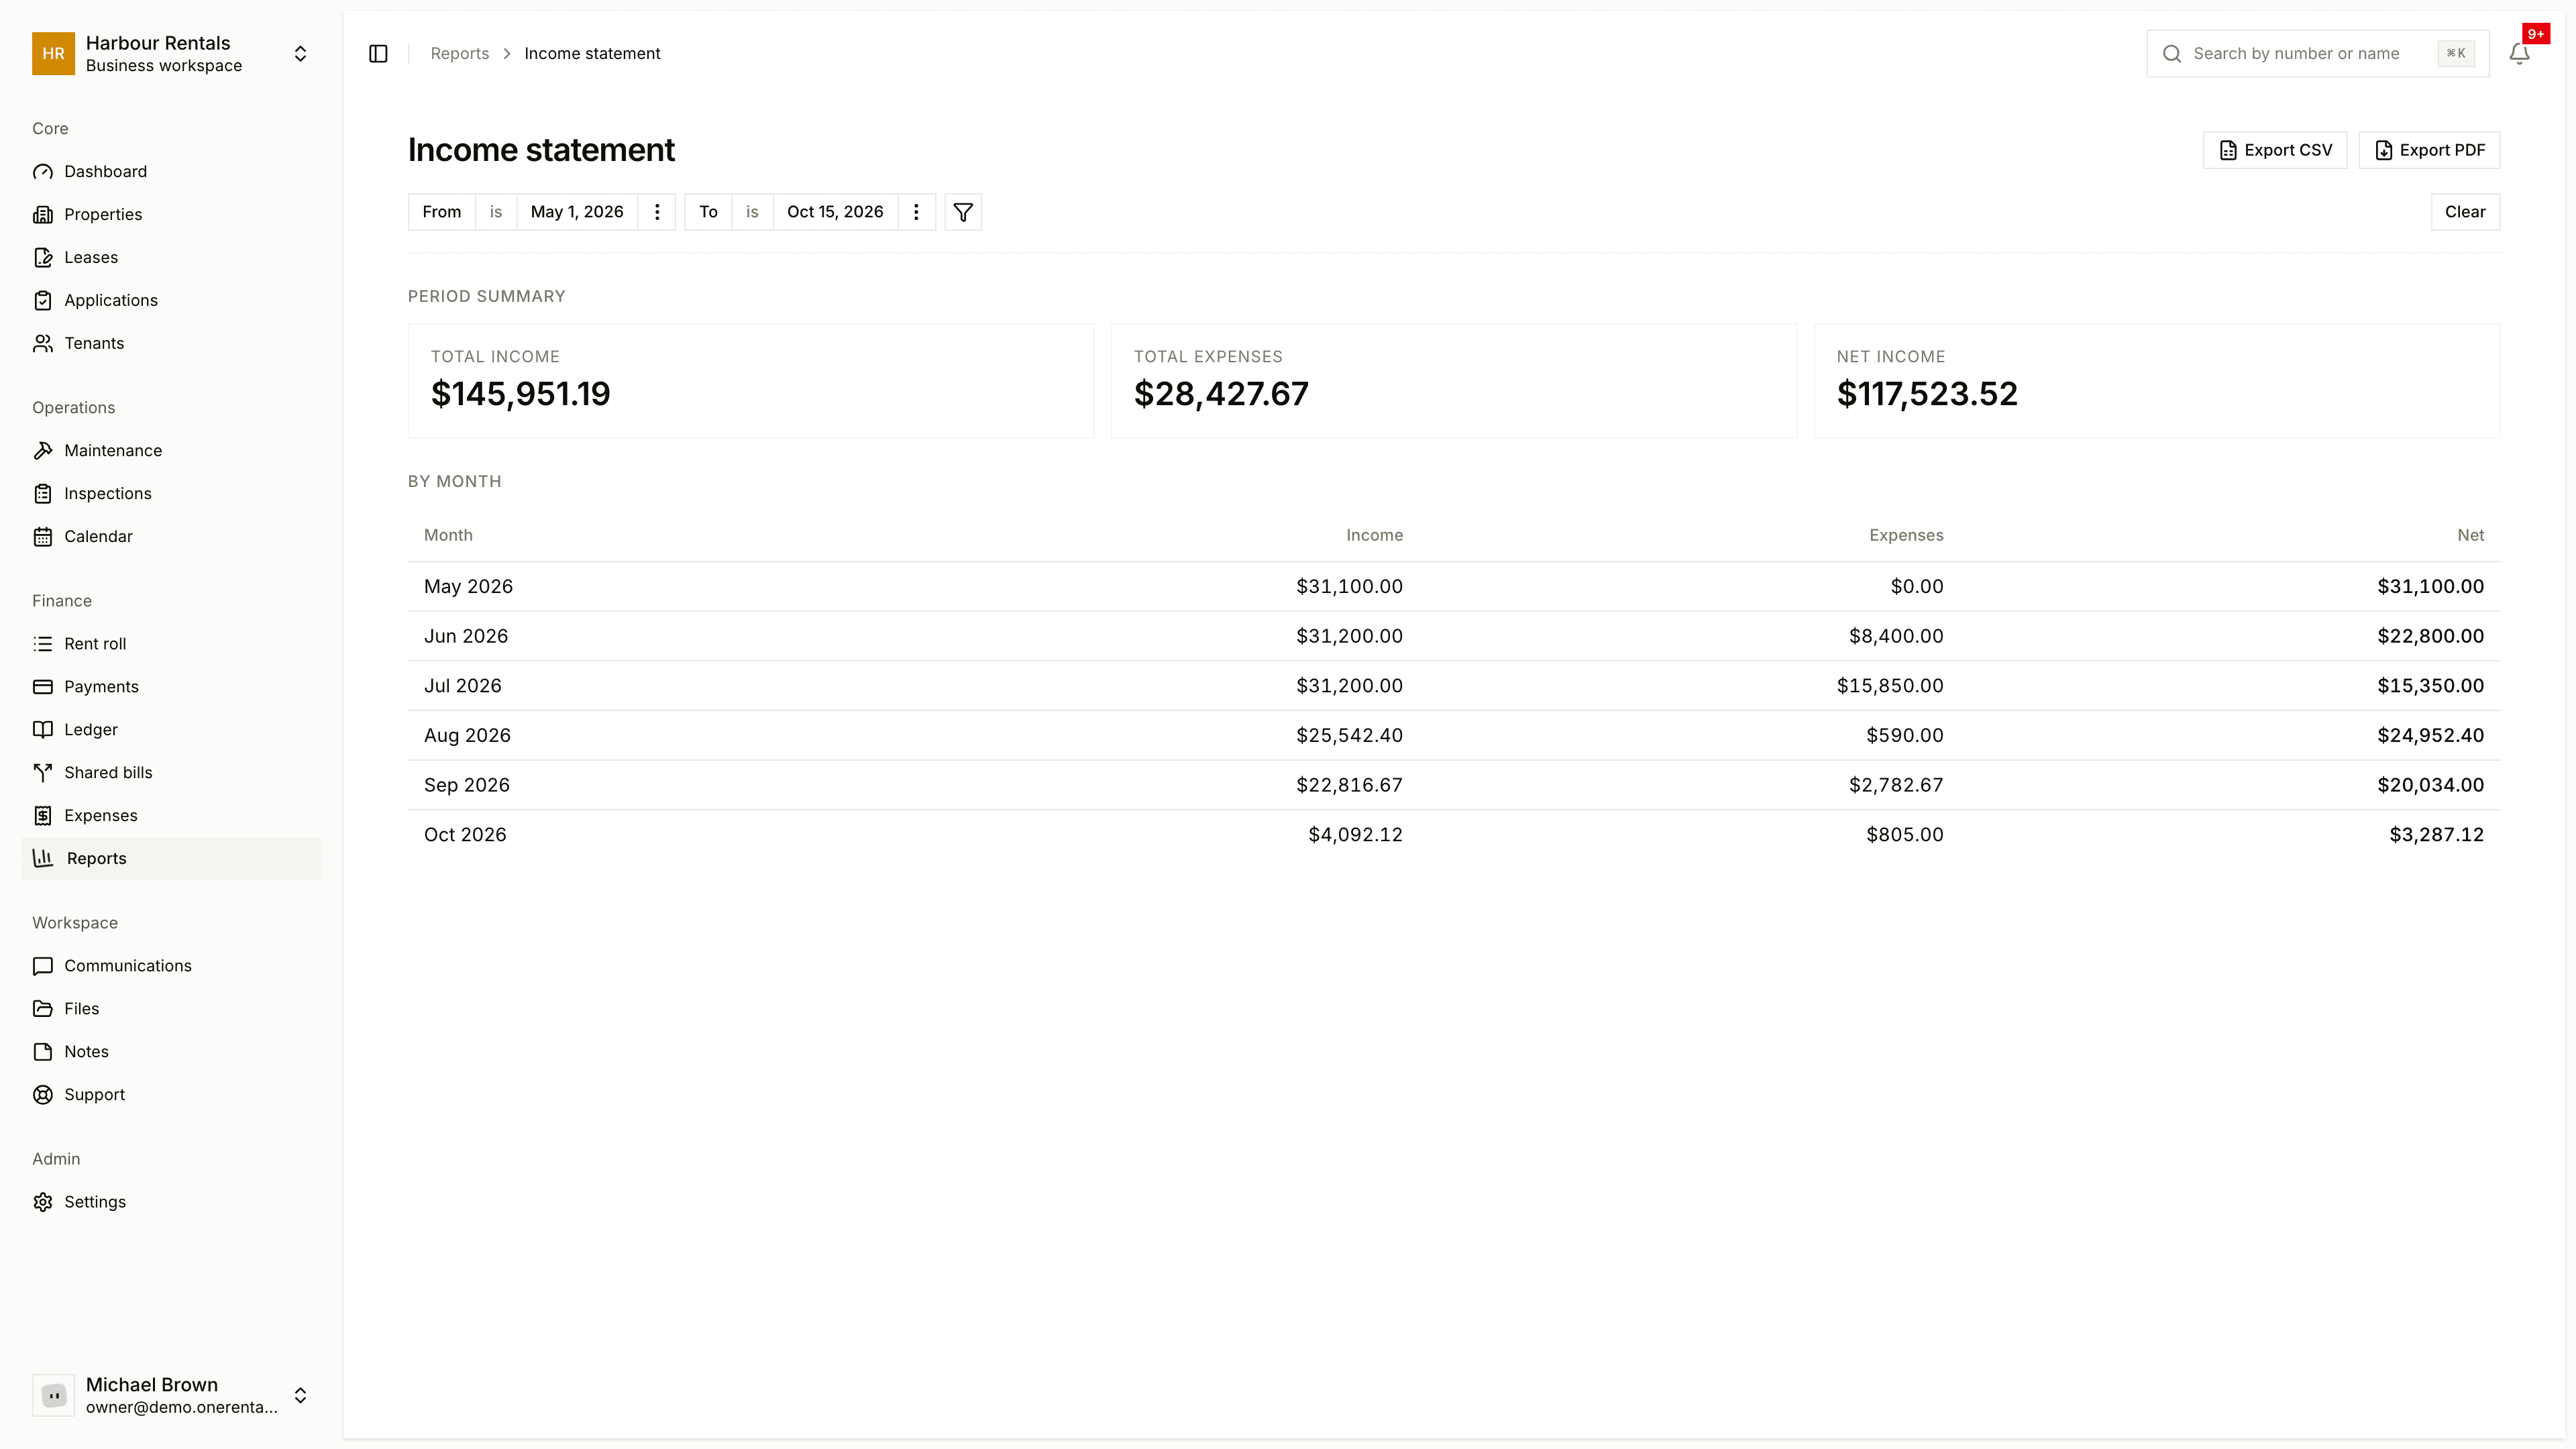2576x1449 pixels.
Task: Click the Maintenance hammer icon
Action: pos(43,451)
